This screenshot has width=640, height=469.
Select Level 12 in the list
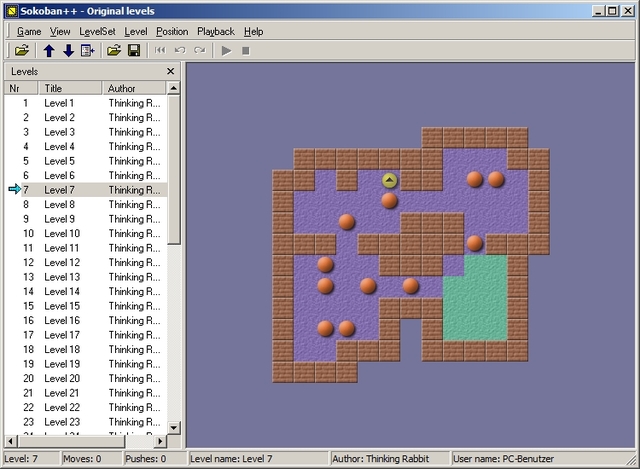[86, 262]
